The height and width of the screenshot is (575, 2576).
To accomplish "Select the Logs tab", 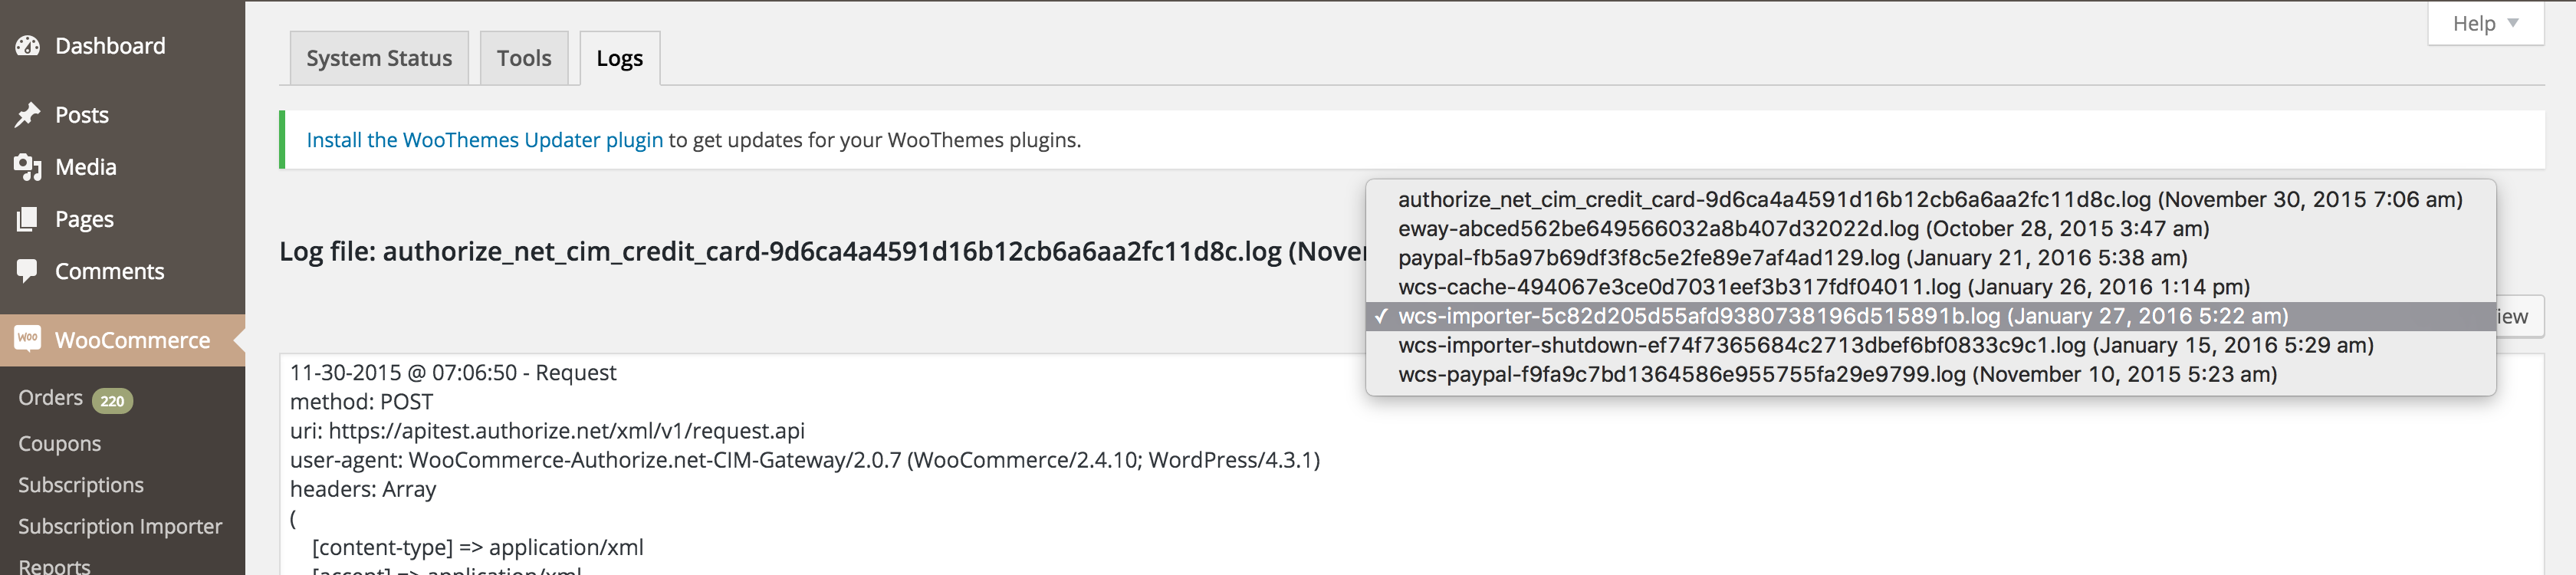I will pyautogui.click(x=620, y=58).
